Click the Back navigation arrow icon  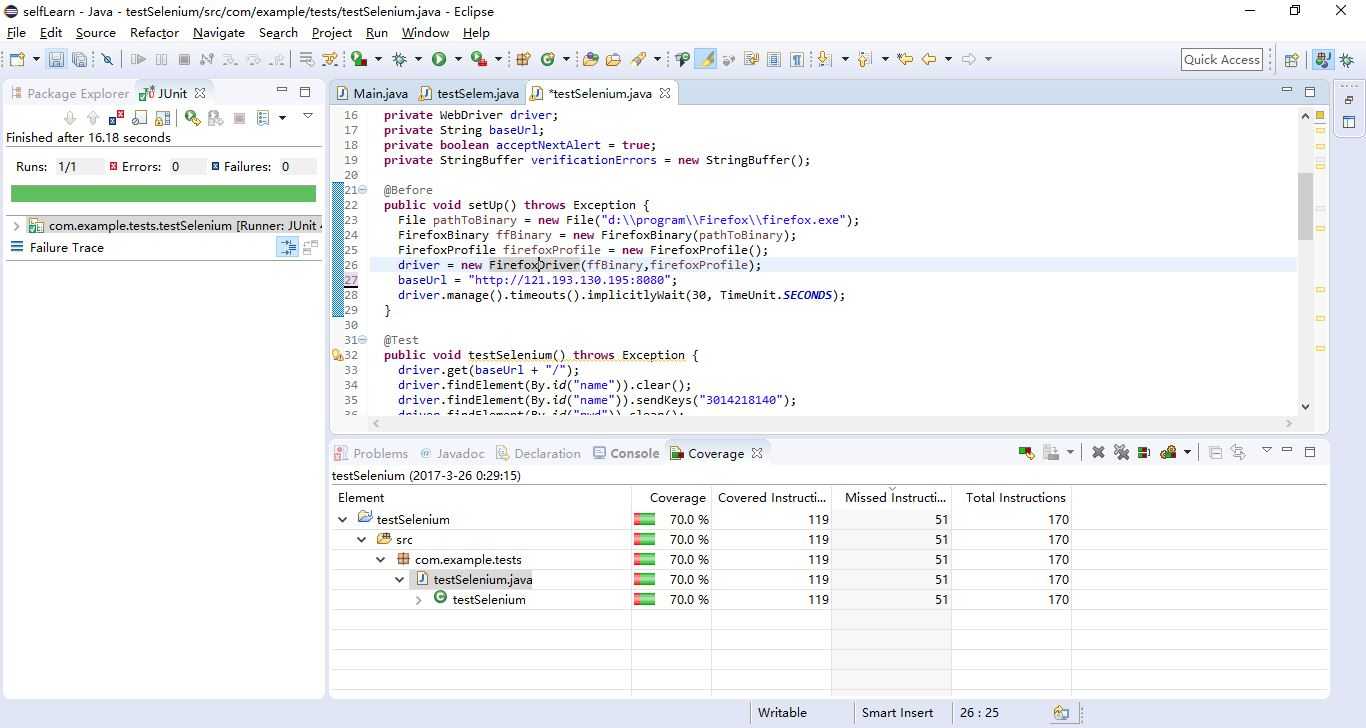[x=929, y=59]
